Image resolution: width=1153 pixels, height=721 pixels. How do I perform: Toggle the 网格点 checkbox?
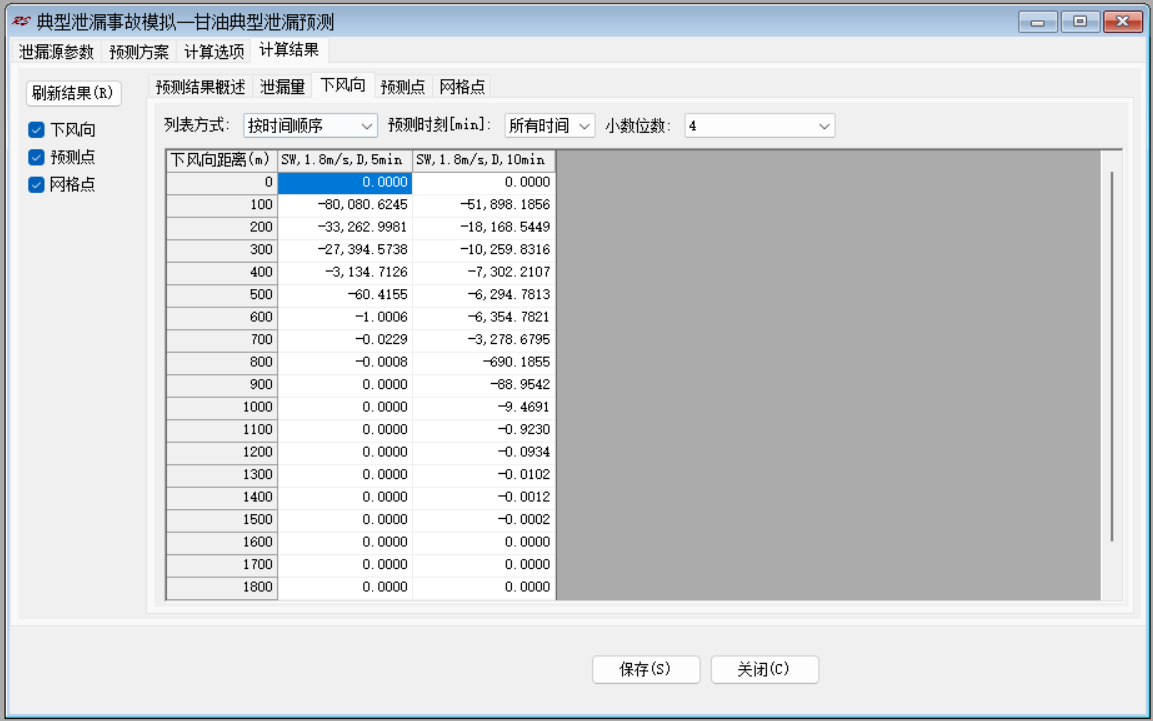coord(36,184)
